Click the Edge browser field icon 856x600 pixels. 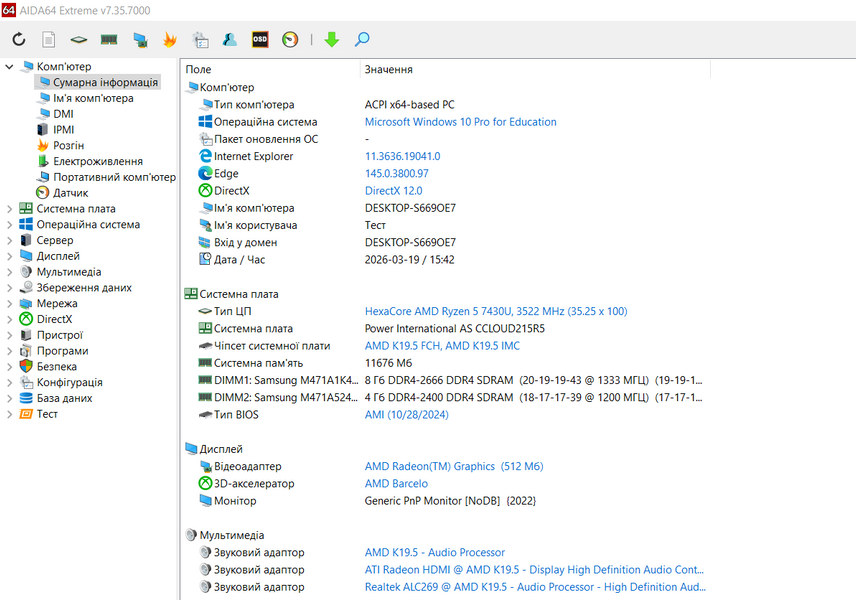[x=205, y=174]
